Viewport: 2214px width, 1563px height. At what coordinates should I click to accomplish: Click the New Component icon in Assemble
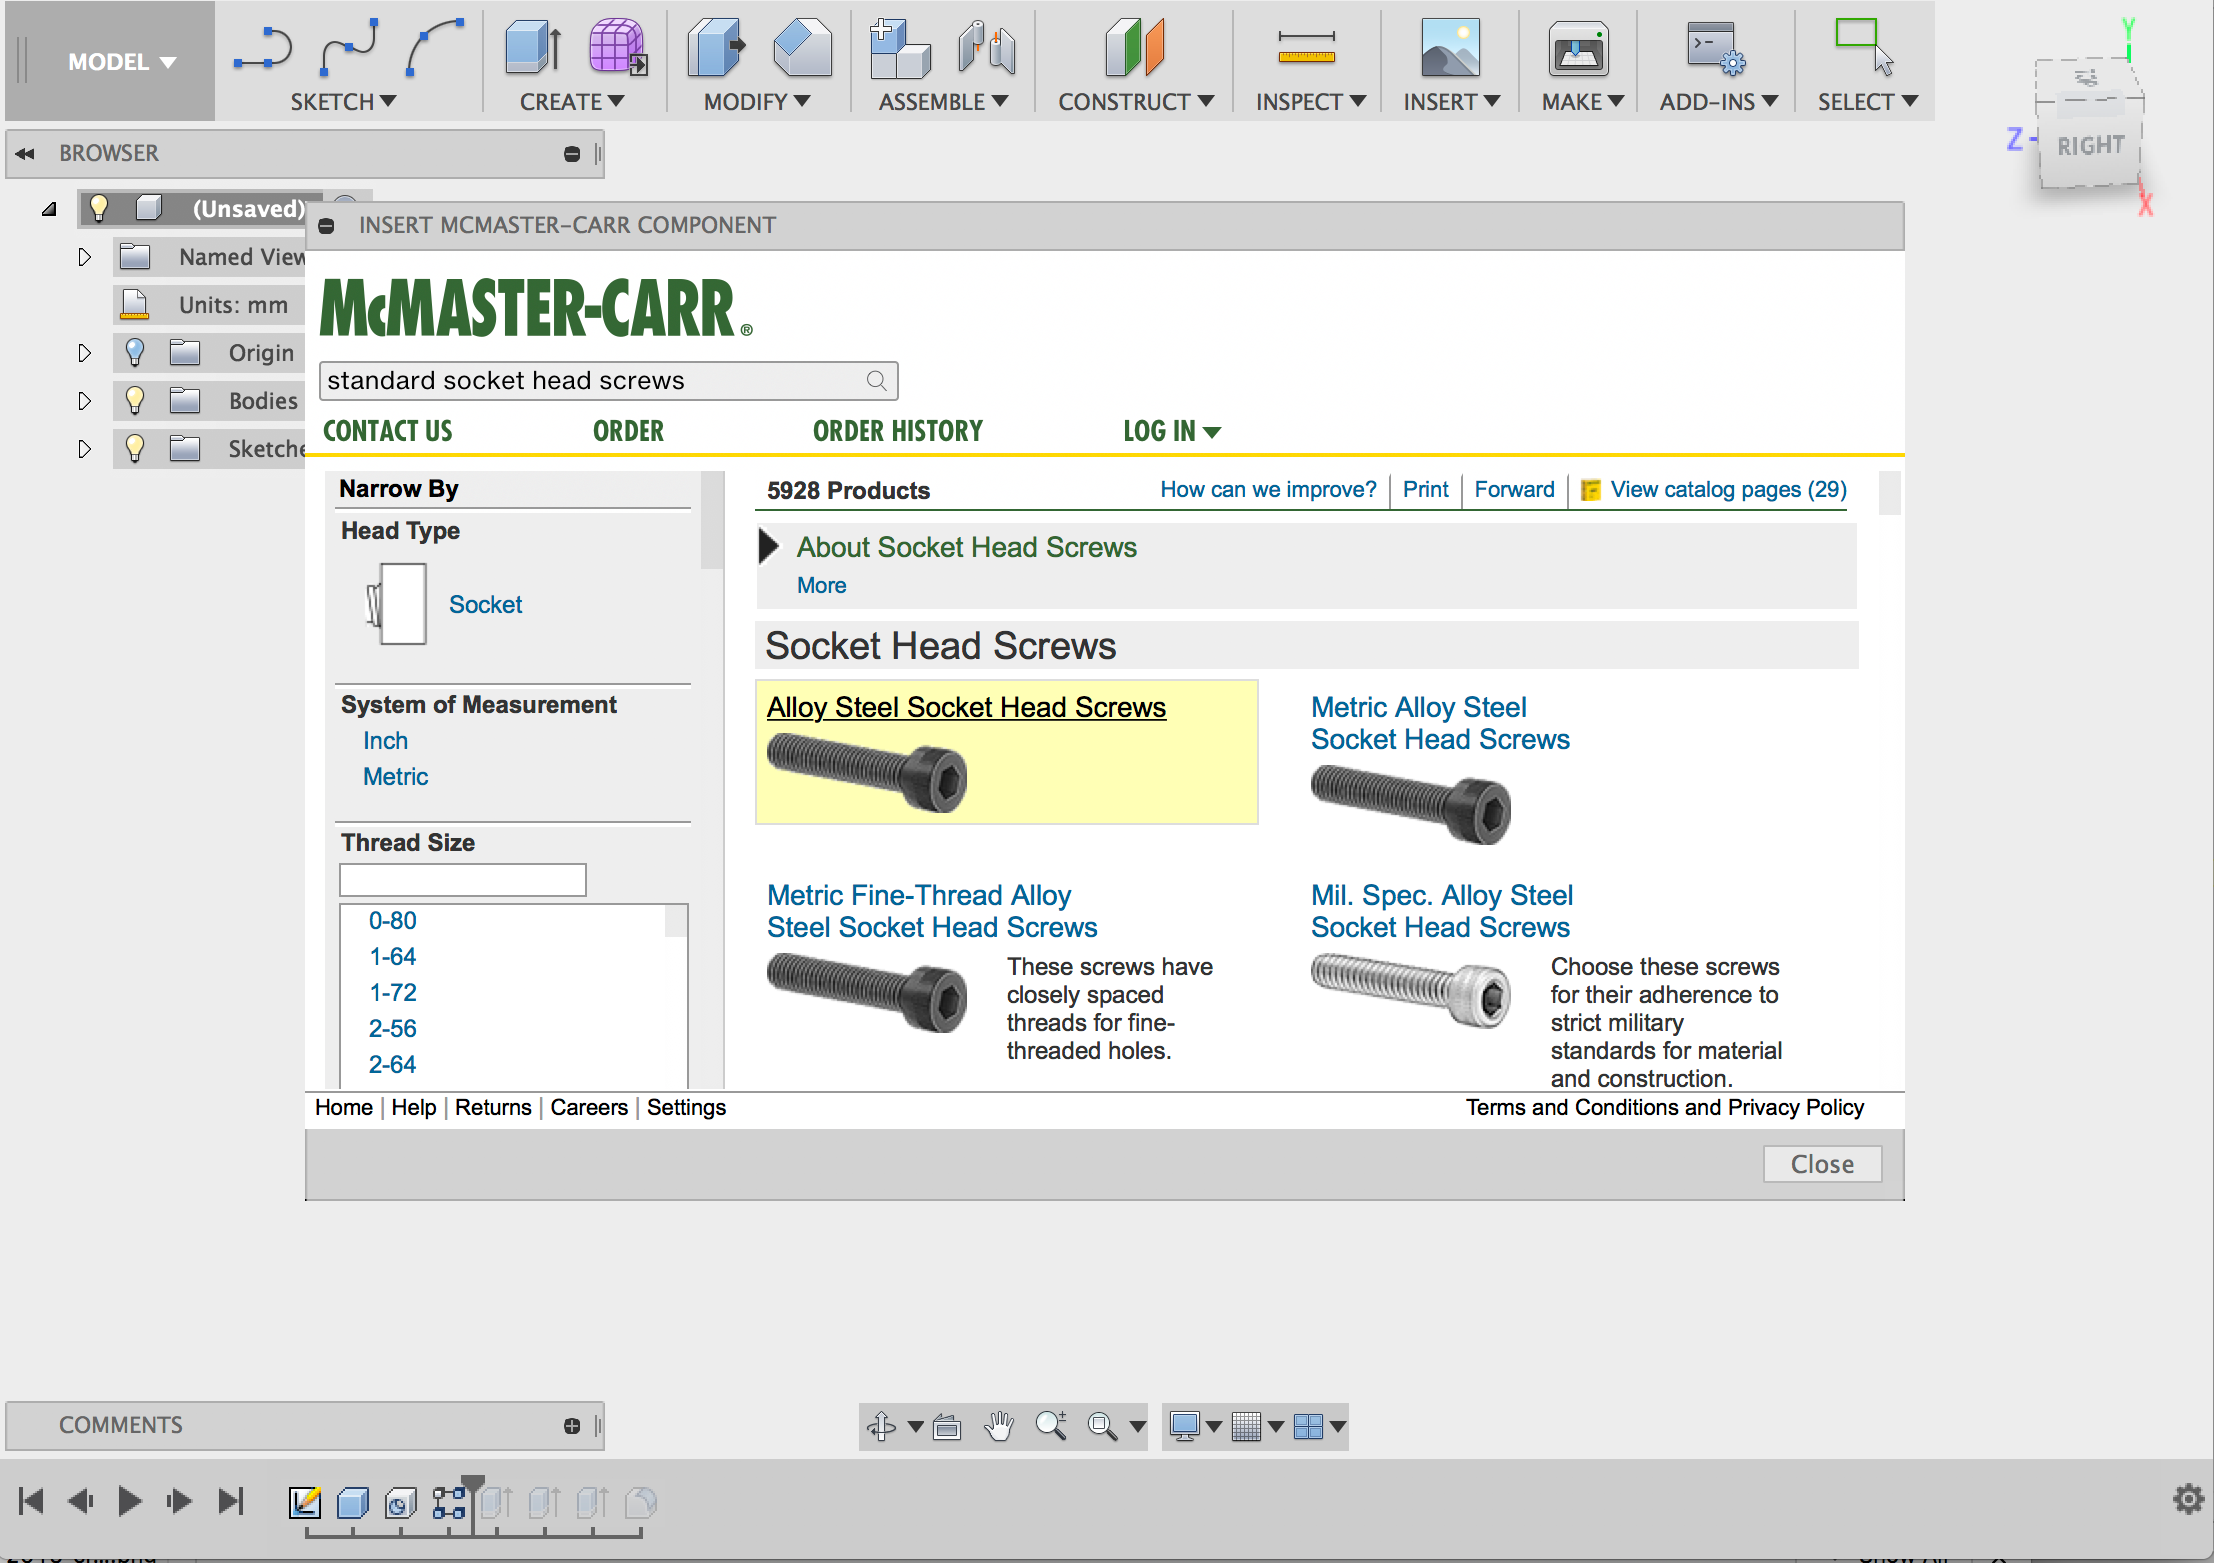click(900, 48)
